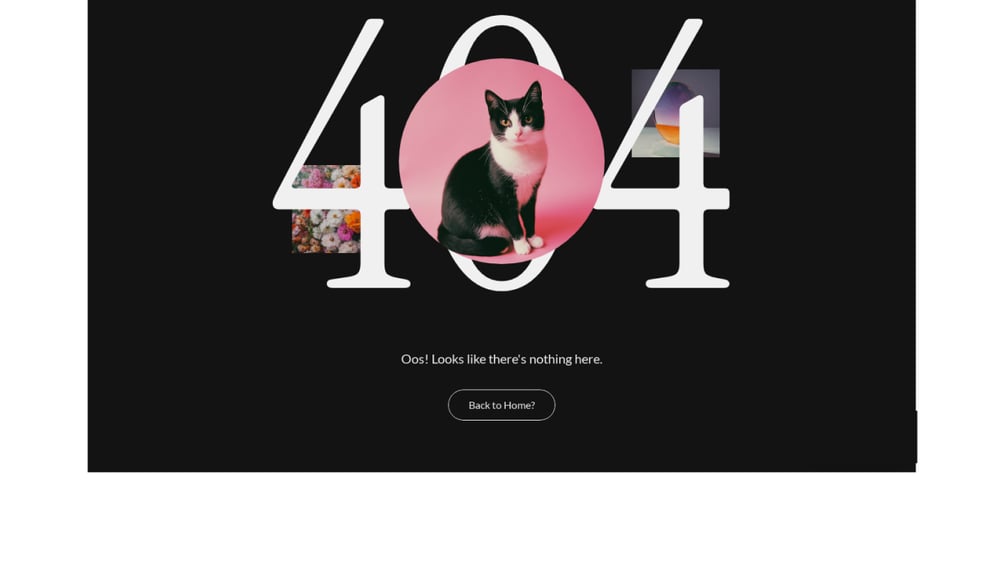This screenshot has width=1005, height=566.
Task: Click the lower flower bouquet image
Action: (x=326, y=231)
